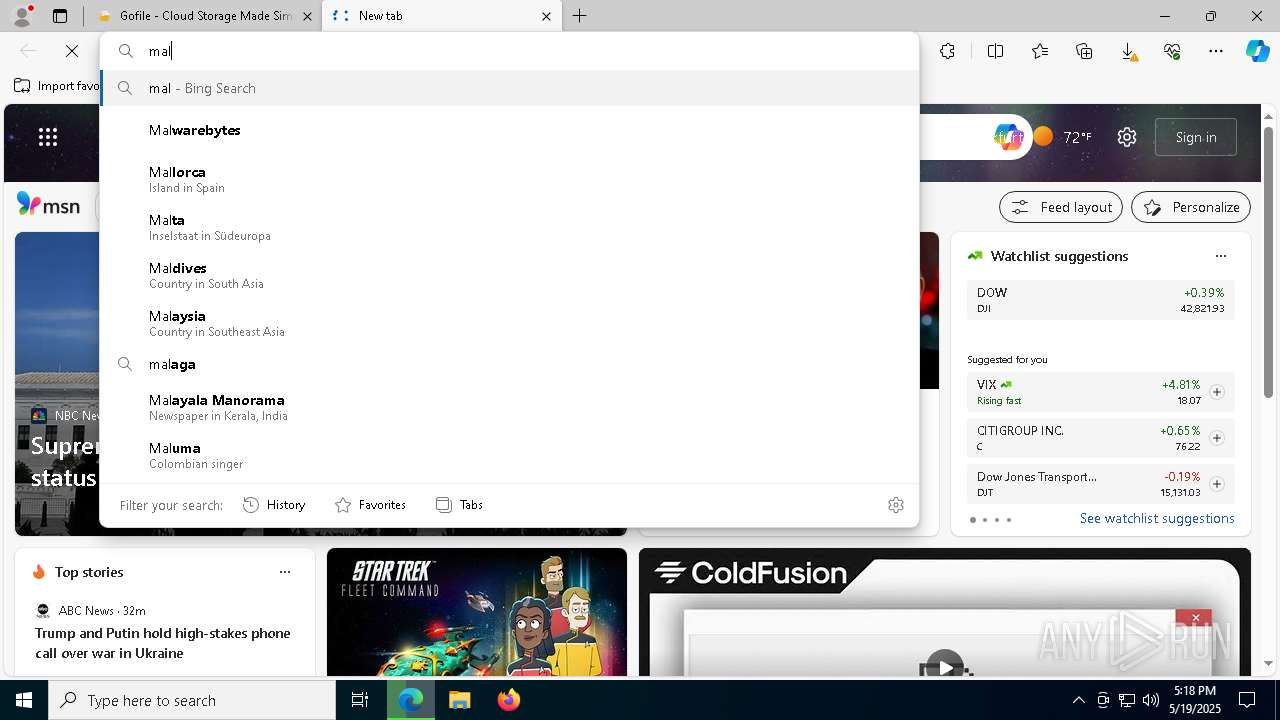1280x720 pixels.
Task: Launch Firefox from taskbar
Action: click(508, 700)
